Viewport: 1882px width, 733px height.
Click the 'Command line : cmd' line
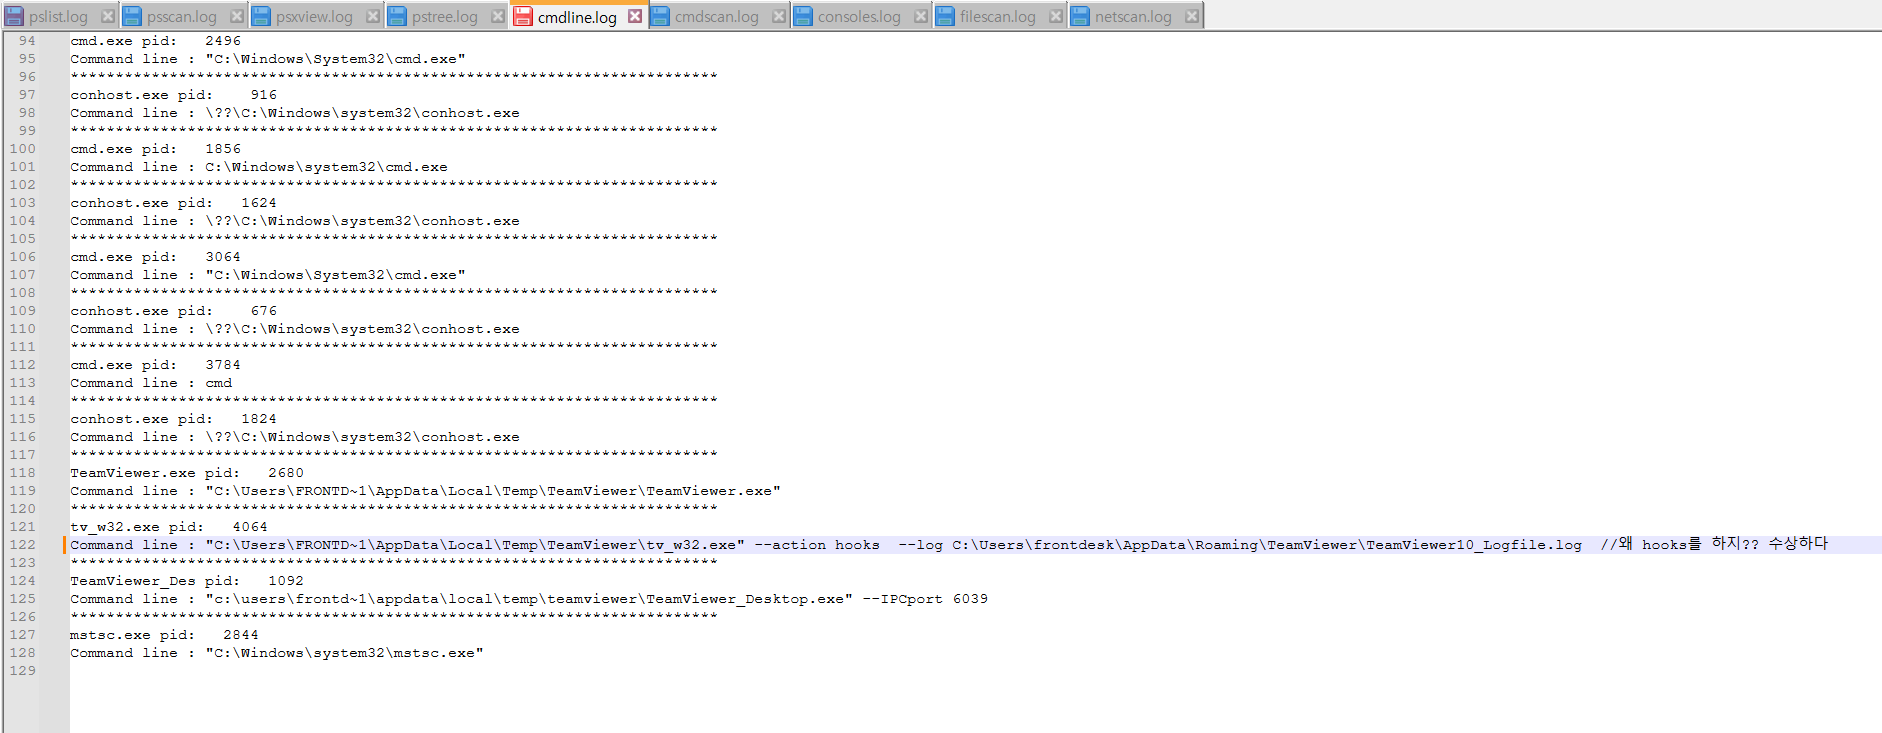click(151, 383)
